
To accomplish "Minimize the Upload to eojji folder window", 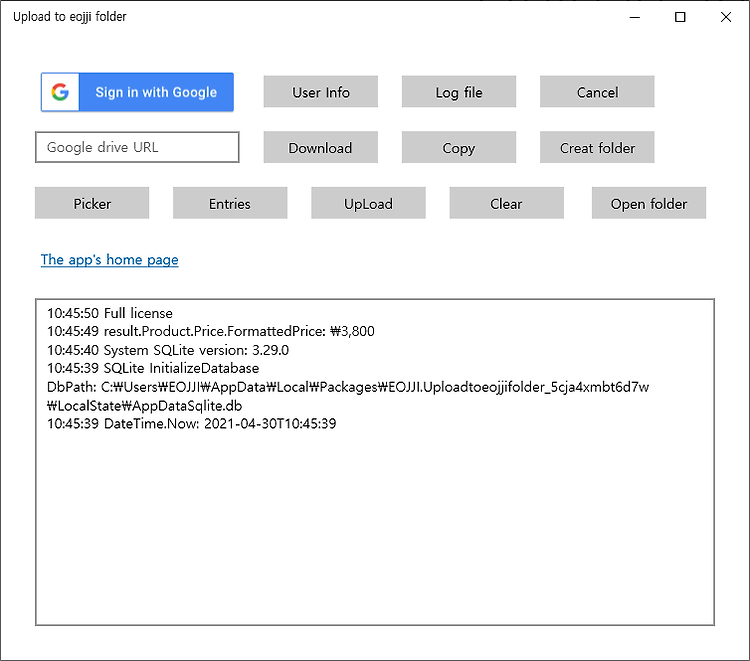I will click(635, 17).
